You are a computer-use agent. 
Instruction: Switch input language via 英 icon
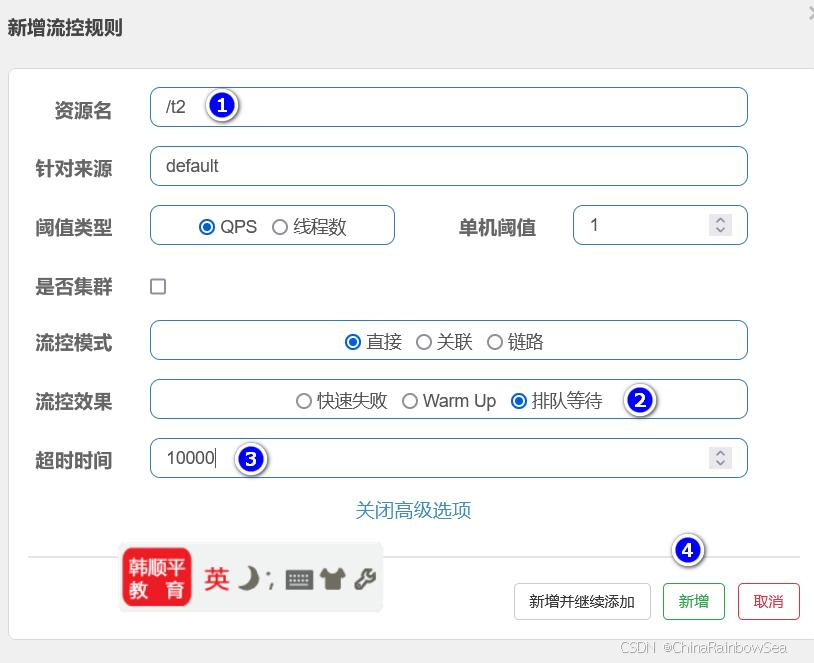pyautogui.click(x=216, y=579)
